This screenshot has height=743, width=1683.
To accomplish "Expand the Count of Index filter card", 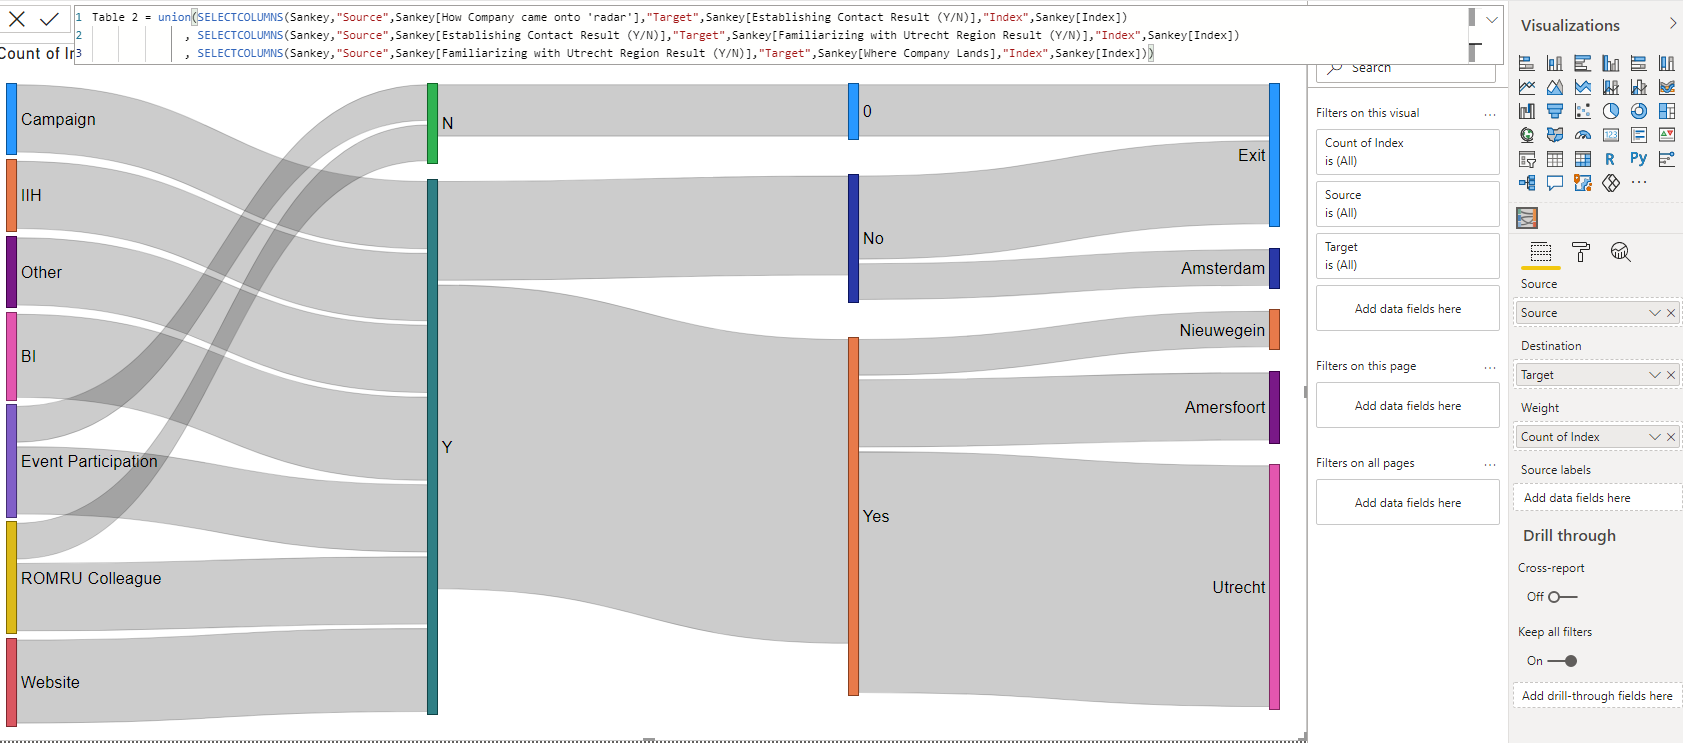I will [x=1407, y=152].
